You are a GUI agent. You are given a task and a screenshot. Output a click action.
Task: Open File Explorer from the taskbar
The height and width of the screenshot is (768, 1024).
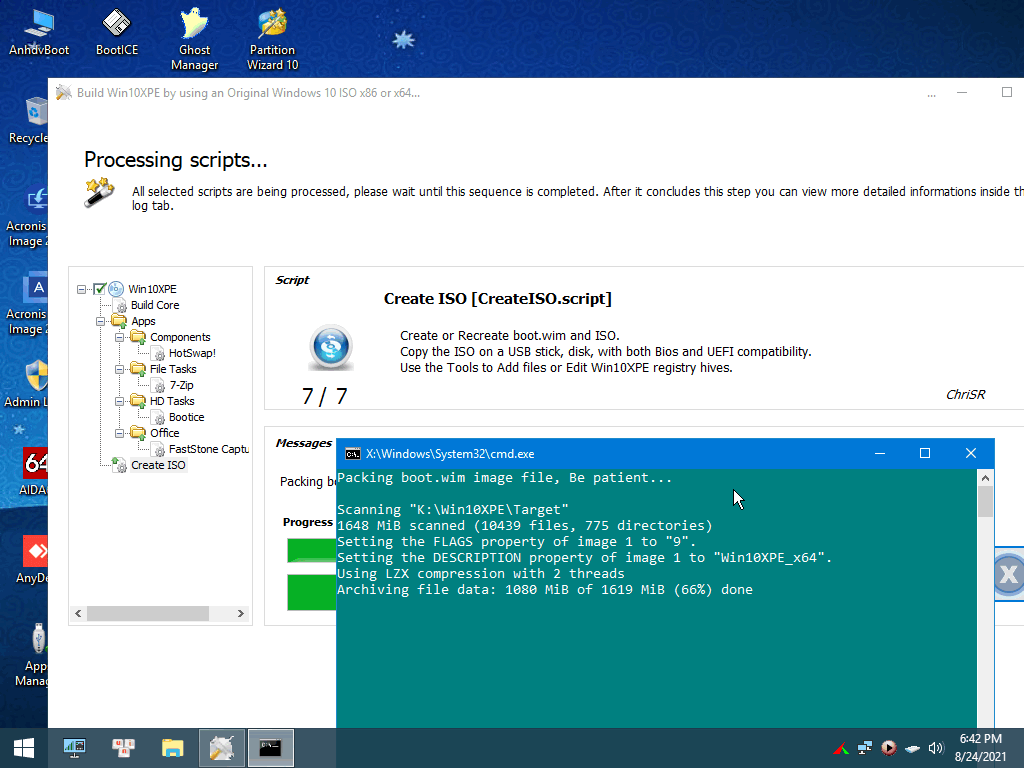click(172, 748)
